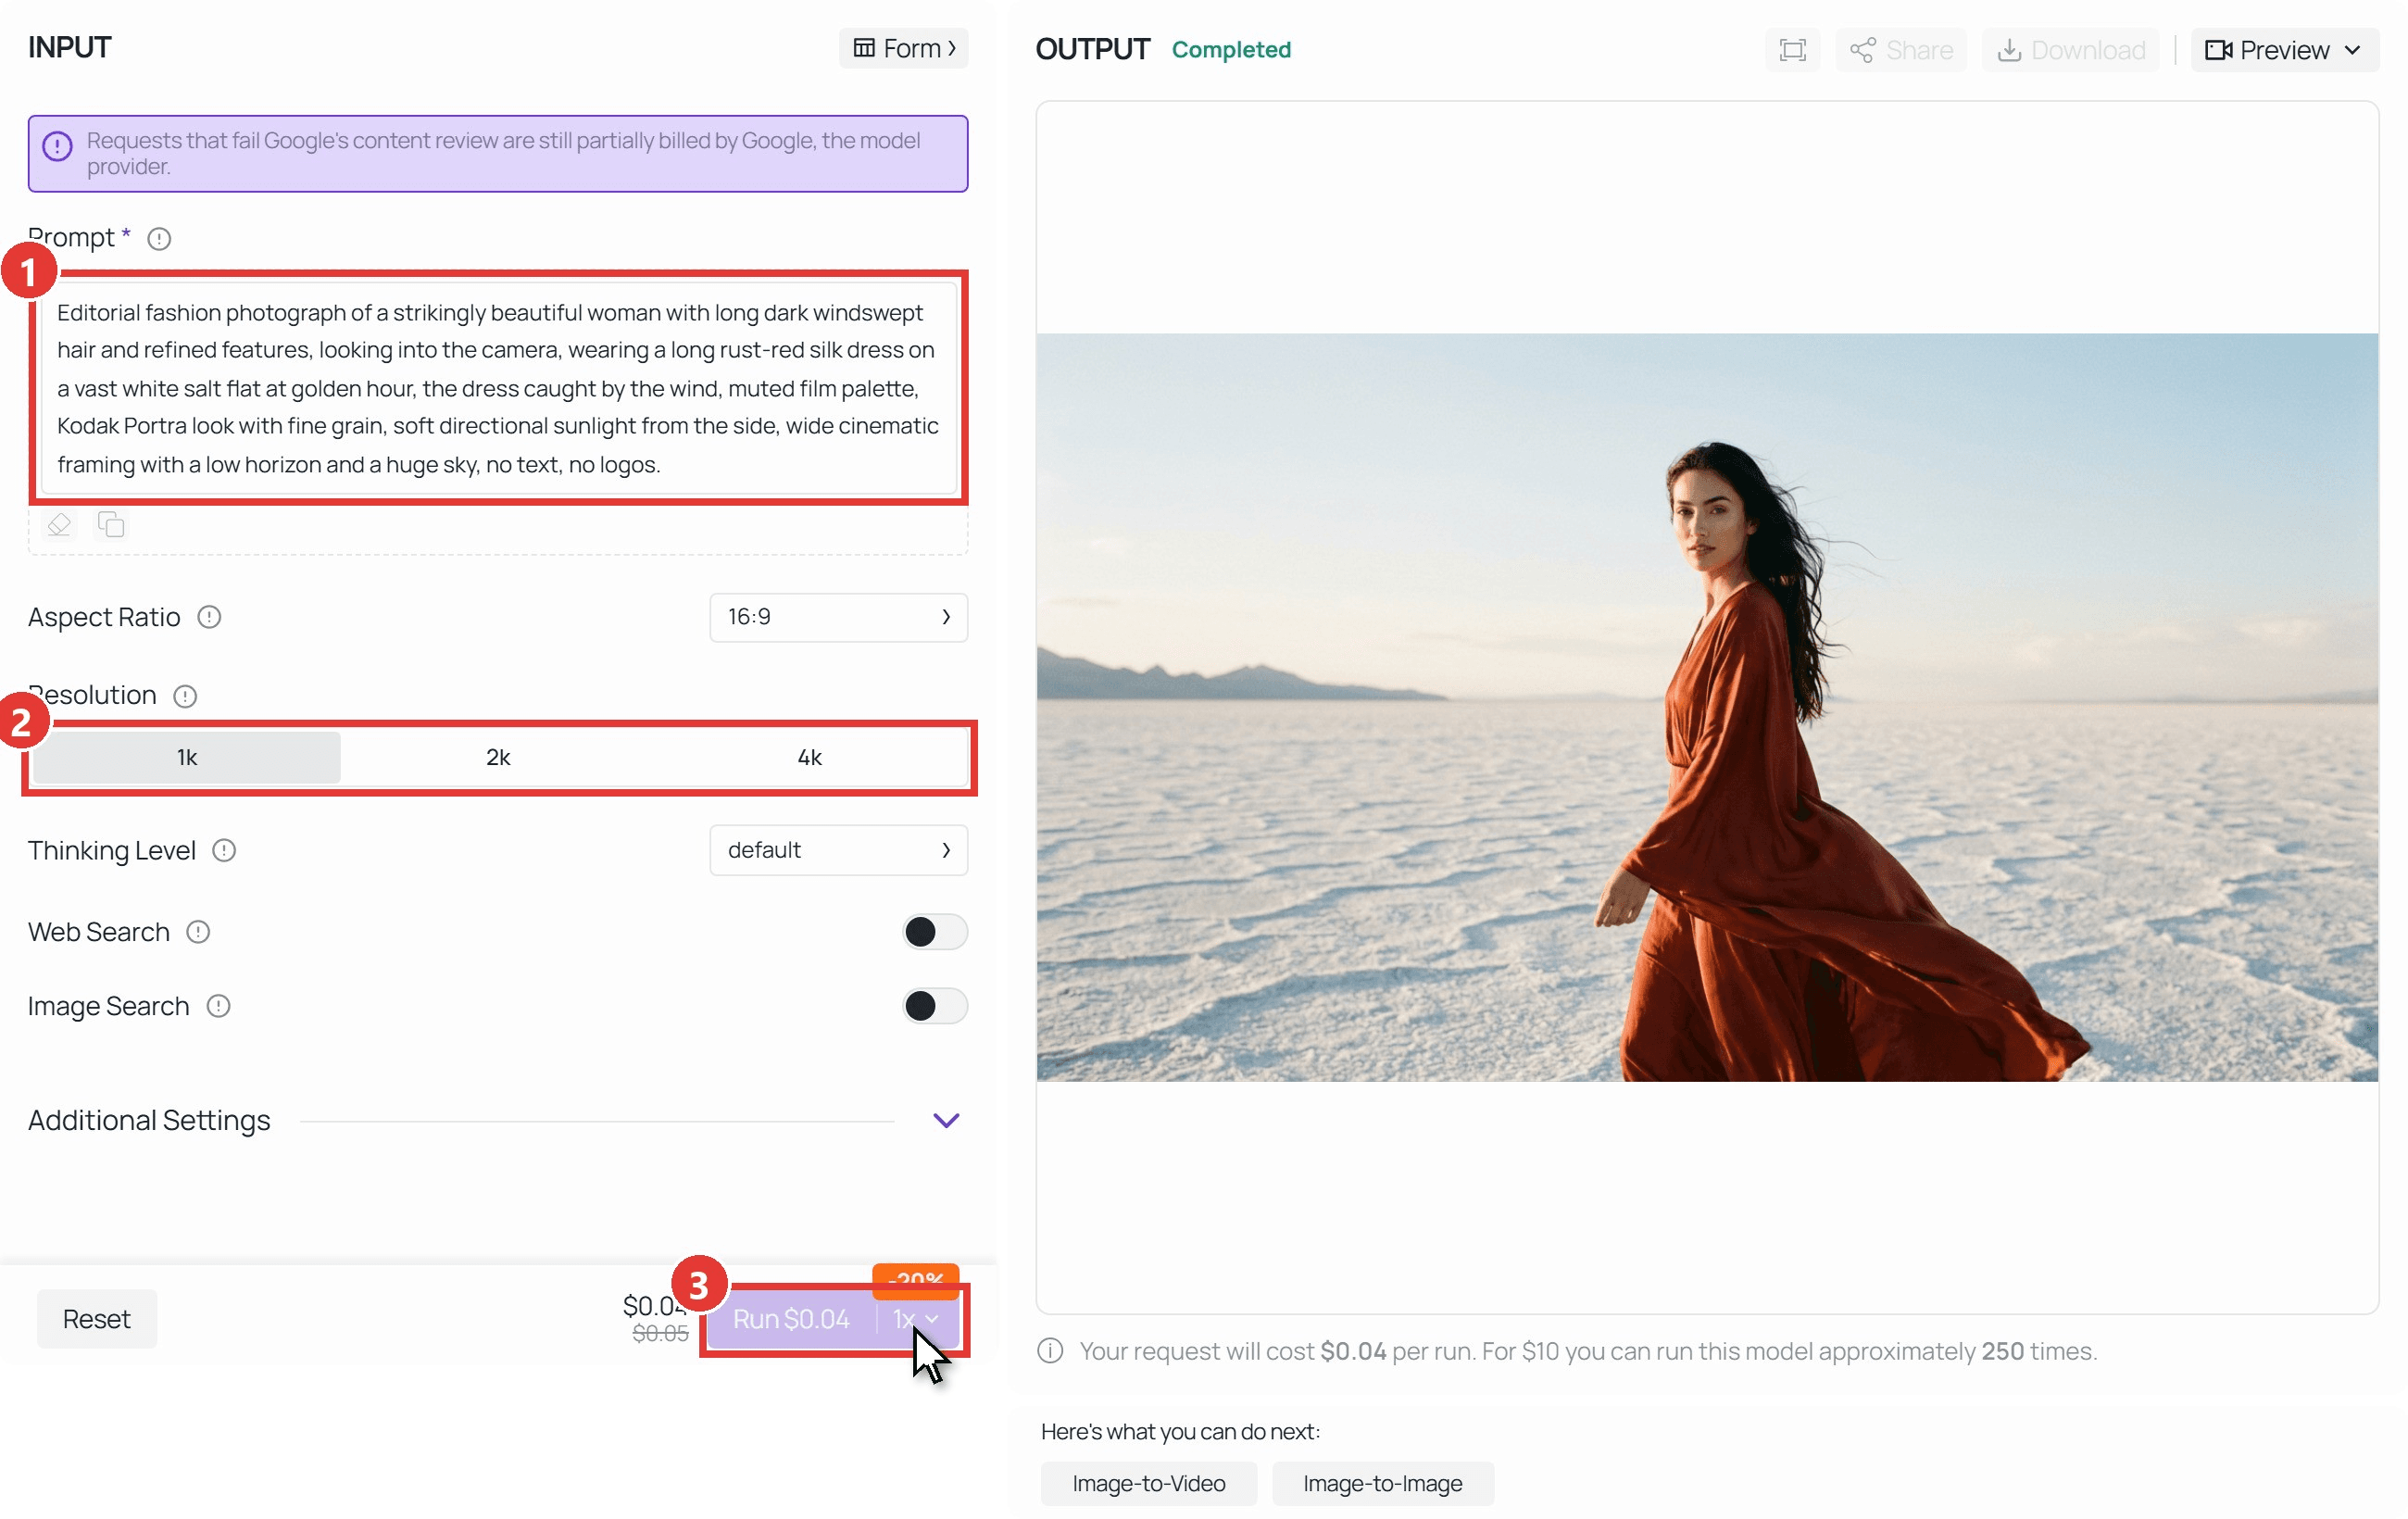
Task: Click the info icon beside Aspect Ratio
Action: point(209,617)
